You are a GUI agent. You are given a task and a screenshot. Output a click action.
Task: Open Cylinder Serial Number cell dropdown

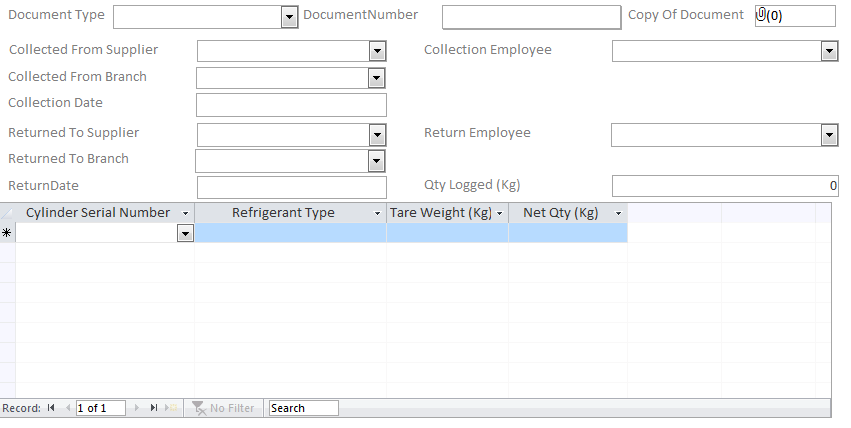(185, 233)
